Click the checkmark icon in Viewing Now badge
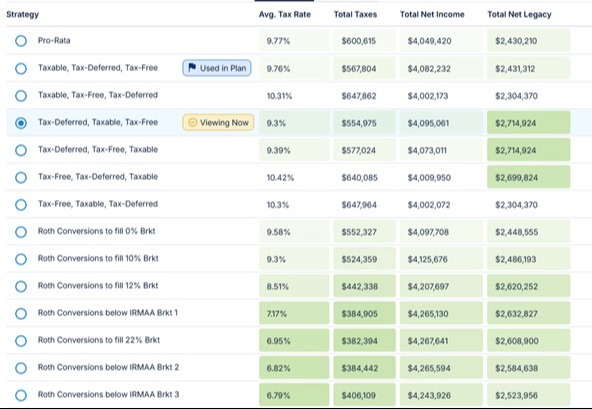Viewport: 592px width, 409px height. (193, 122)
